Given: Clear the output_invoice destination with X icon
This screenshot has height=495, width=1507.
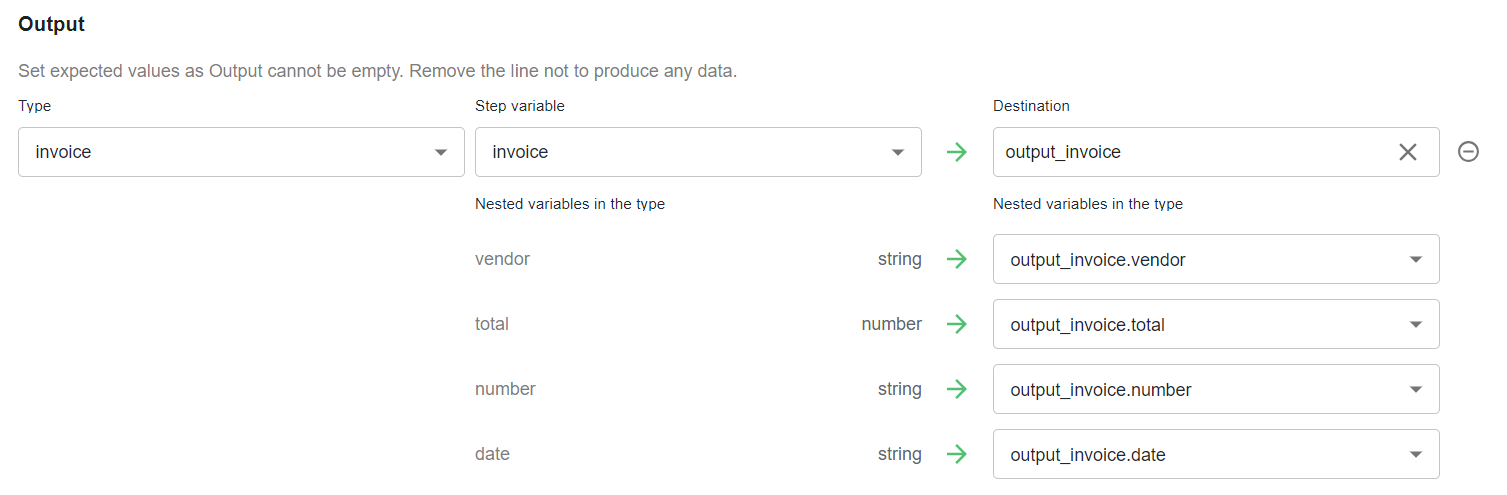Looking at the screenshot, I should [1407, 152].
